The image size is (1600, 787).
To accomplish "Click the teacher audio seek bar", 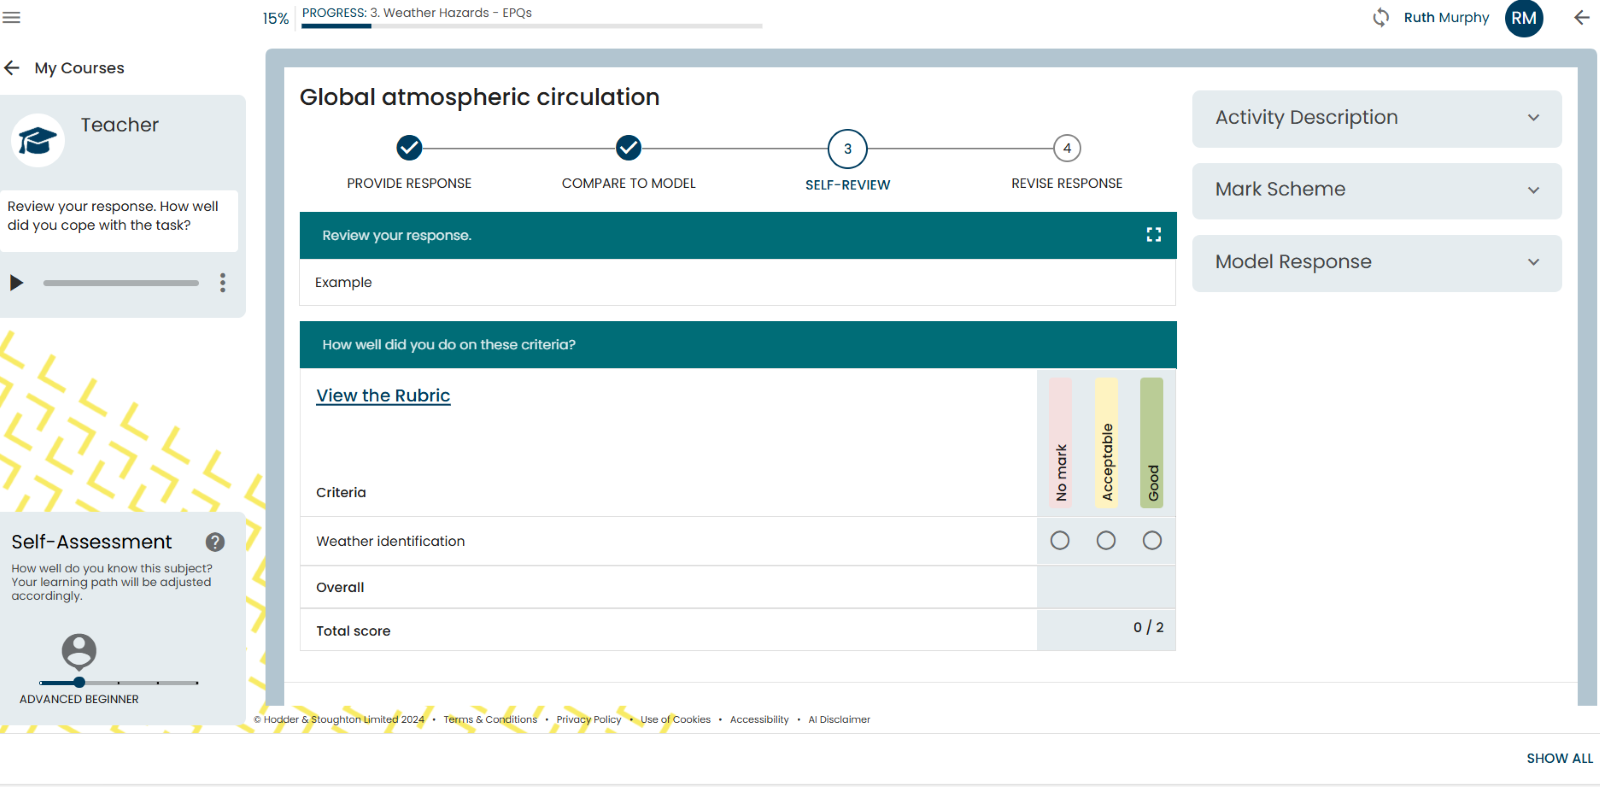I will tap(121, 283).
